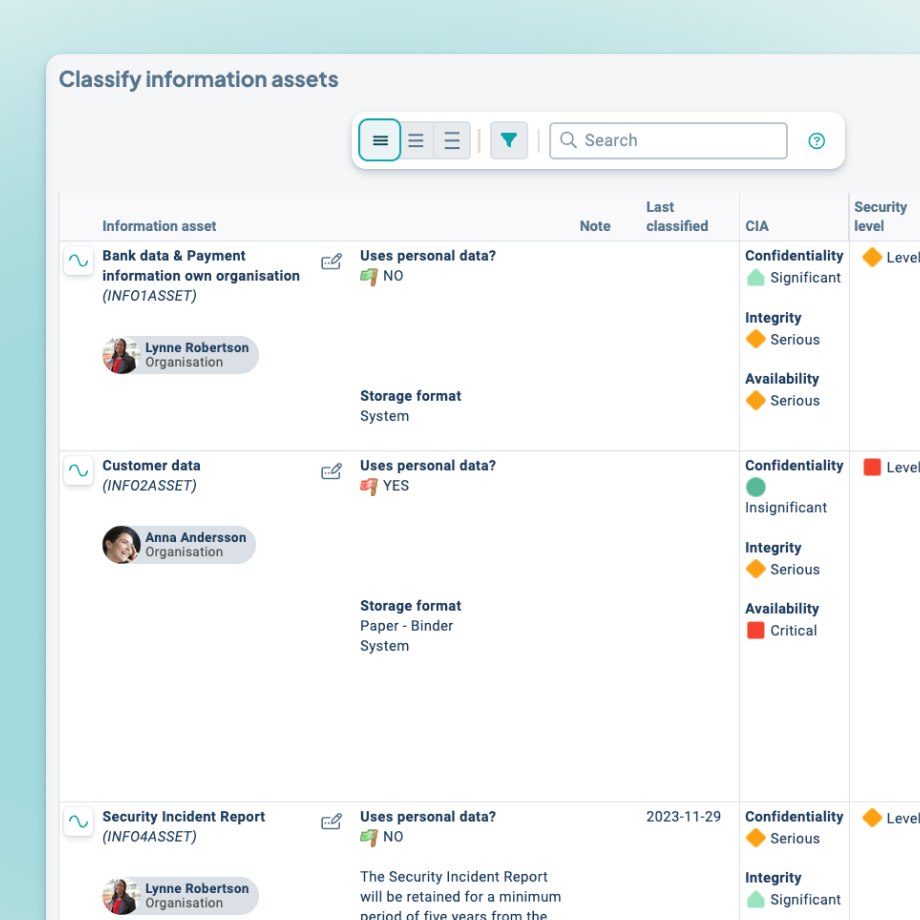Open the Customer data asset title

151,466
